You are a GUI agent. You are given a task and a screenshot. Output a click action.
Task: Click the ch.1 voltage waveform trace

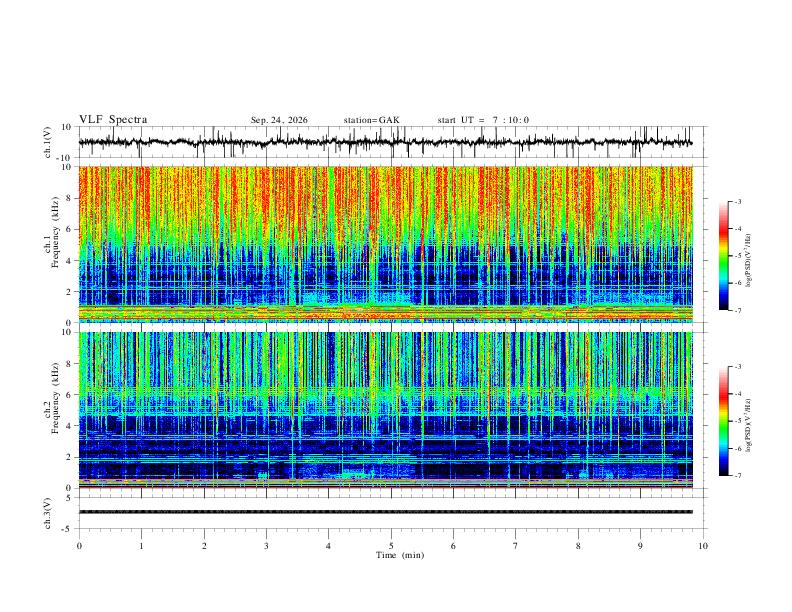click(385, 142)
